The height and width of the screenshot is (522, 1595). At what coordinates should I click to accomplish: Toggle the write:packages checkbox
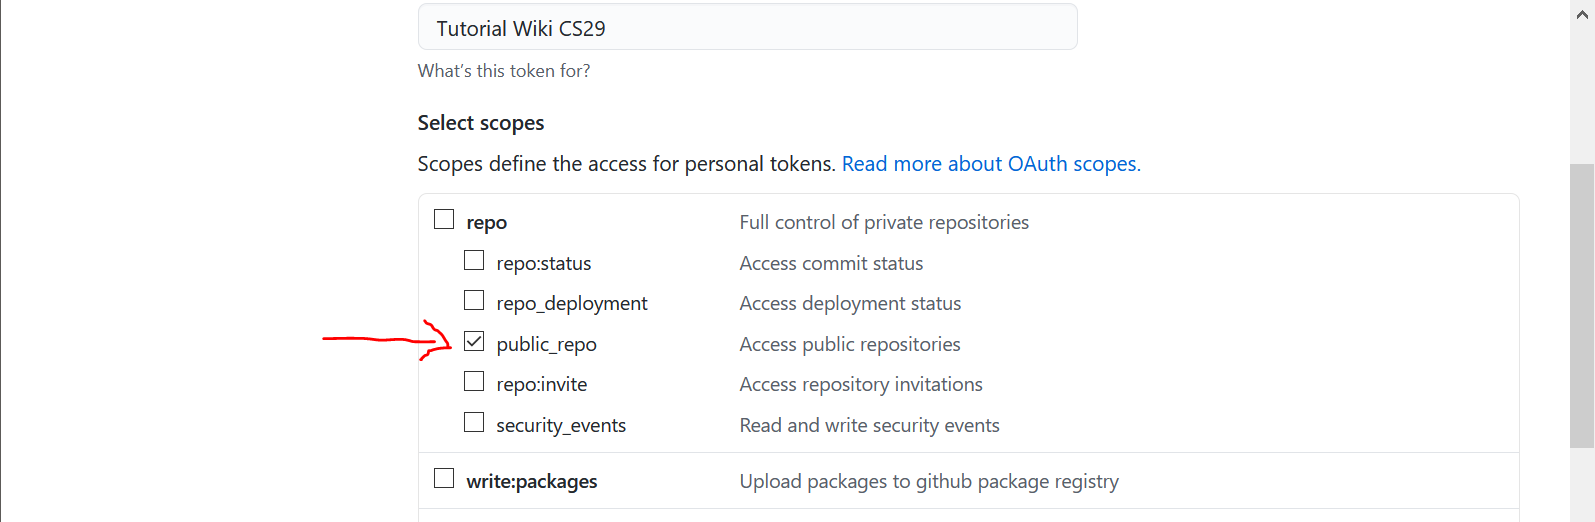[x=444, y=478]
